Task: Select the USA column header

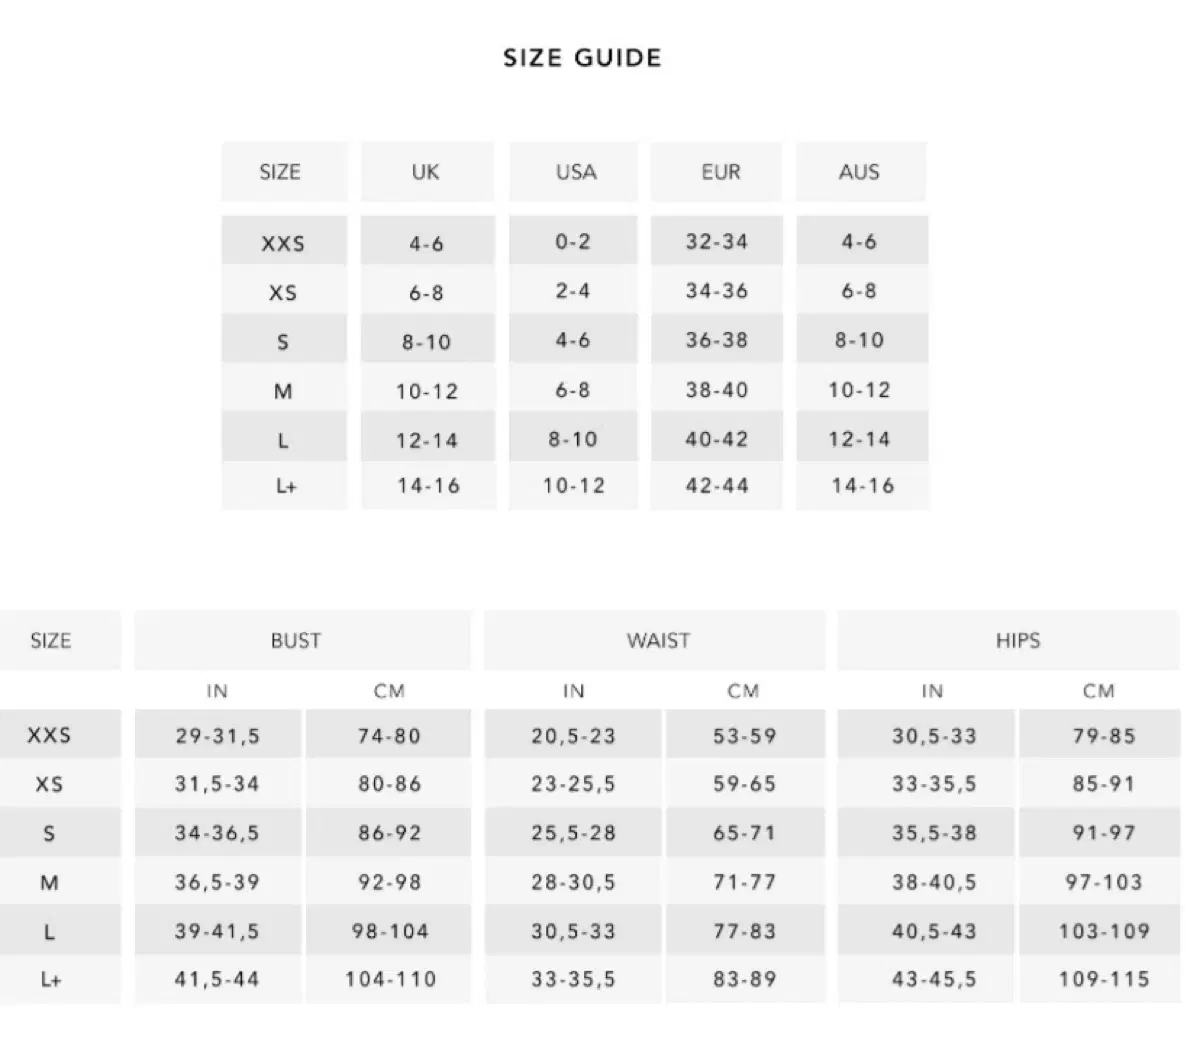Action: (575, 172)
